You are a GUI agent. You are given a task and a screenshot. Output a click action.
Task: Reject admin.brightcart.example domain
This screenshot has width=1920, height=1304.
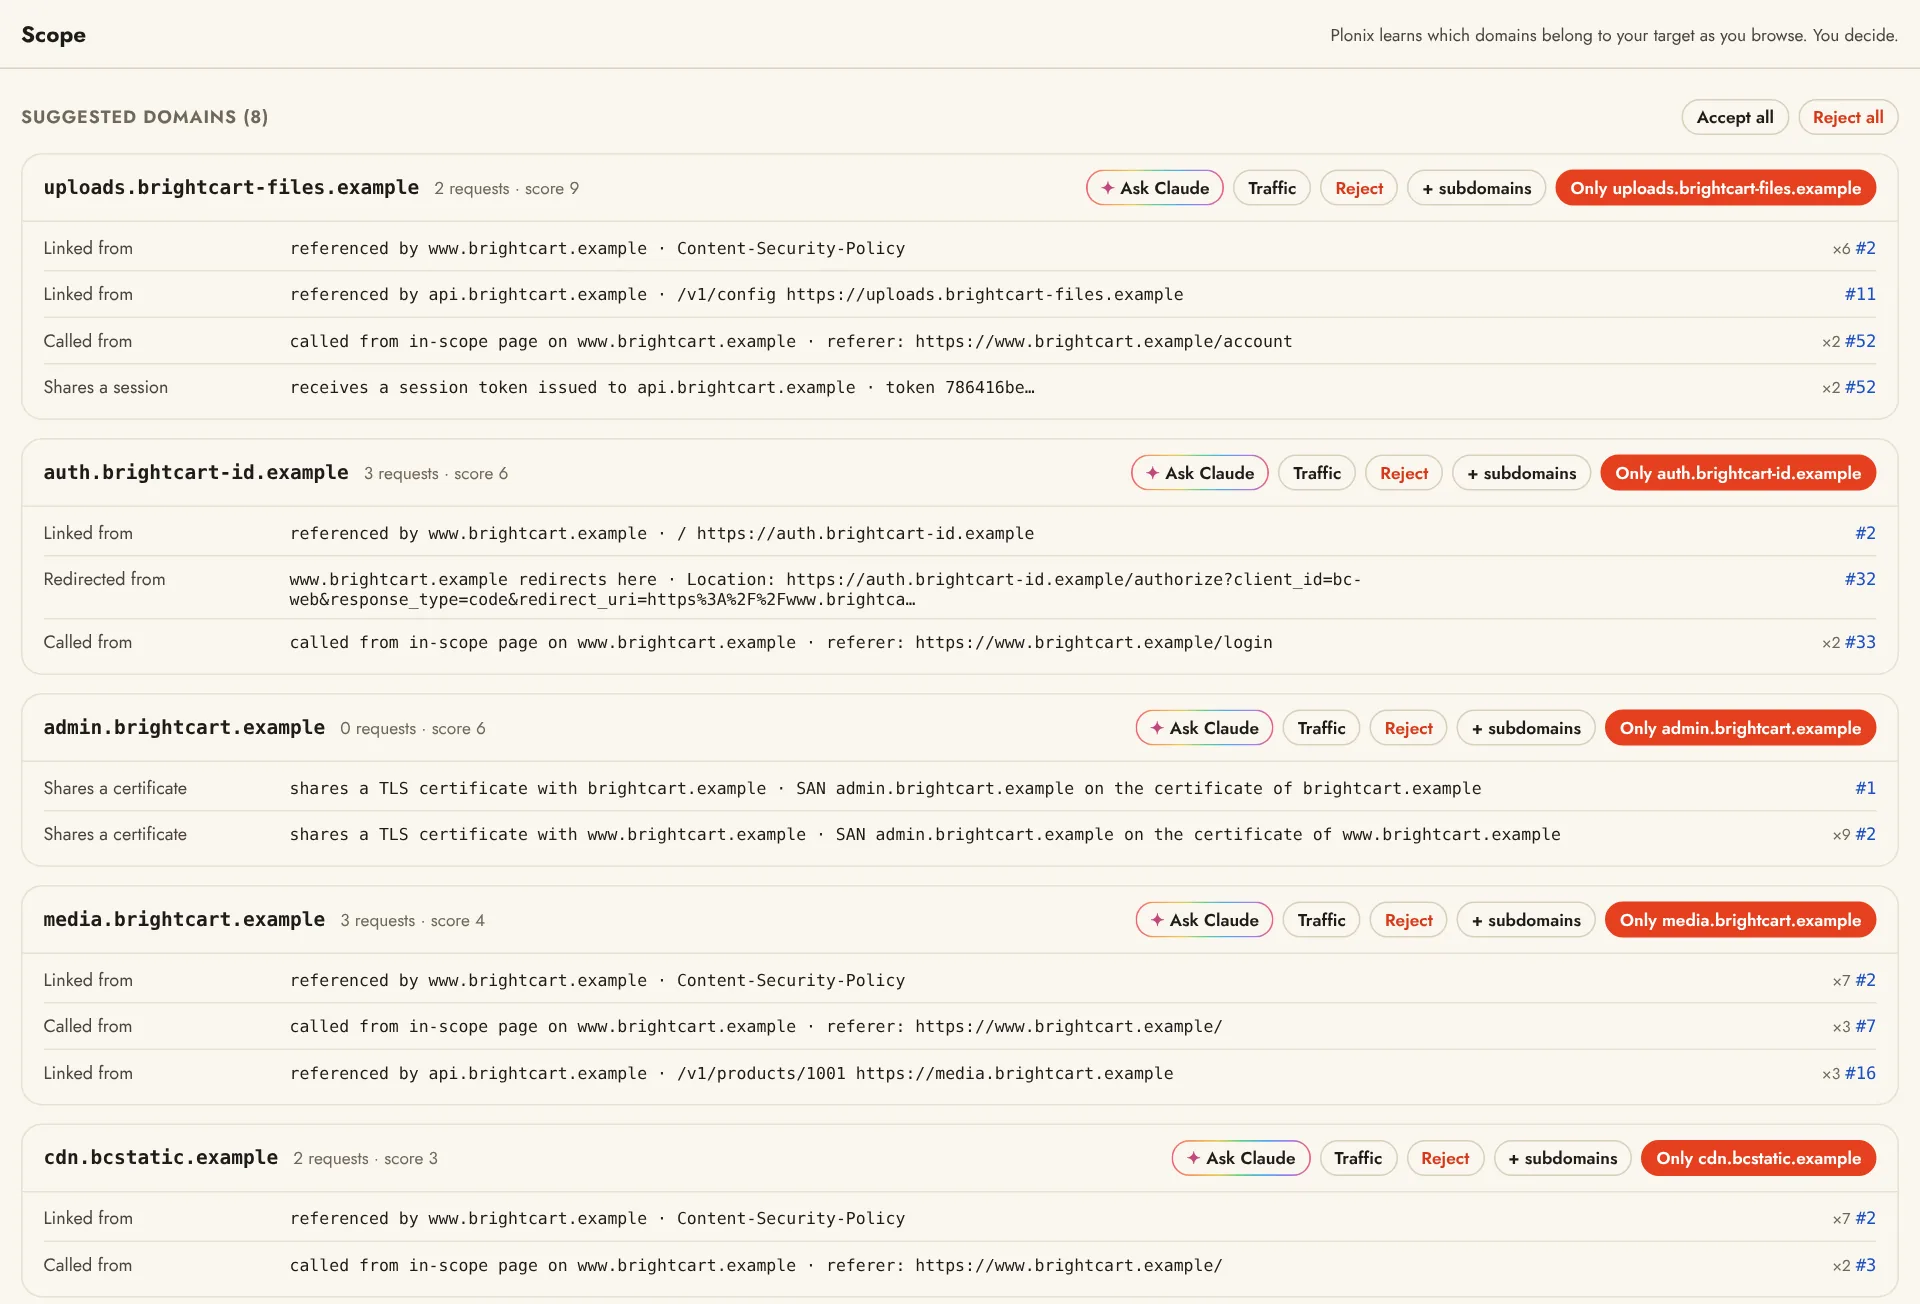click(1409, 728)
